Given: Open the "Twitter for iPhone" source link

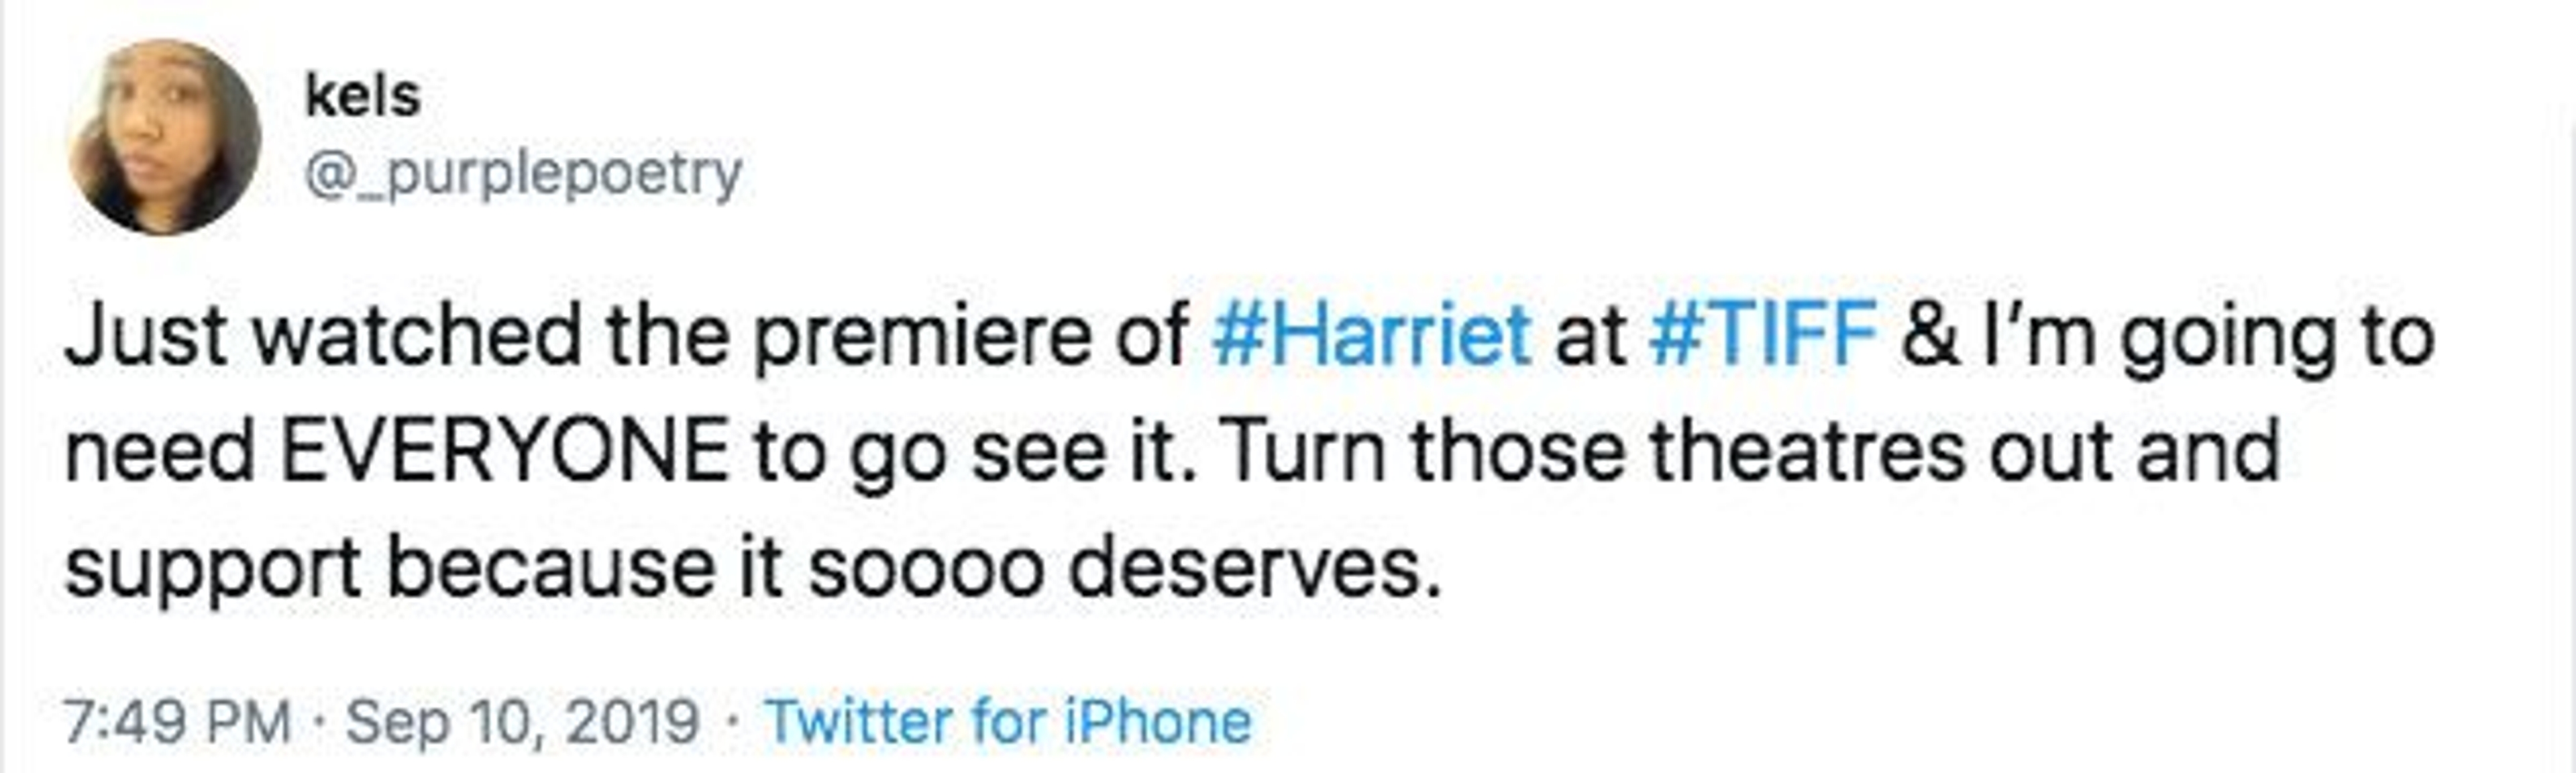Looking at the screenshot, I should coord(1008,721).
